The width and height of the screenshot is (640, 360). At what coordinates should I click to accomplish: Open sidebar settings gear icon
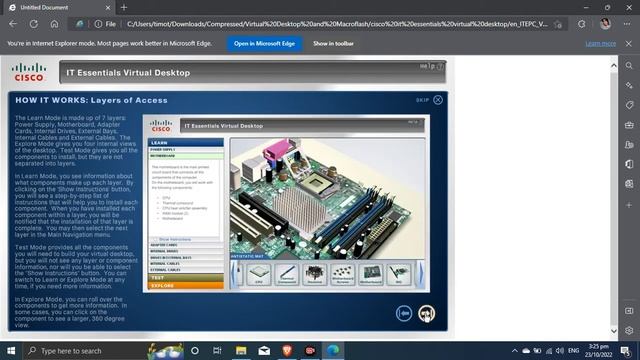coord(629,331)
